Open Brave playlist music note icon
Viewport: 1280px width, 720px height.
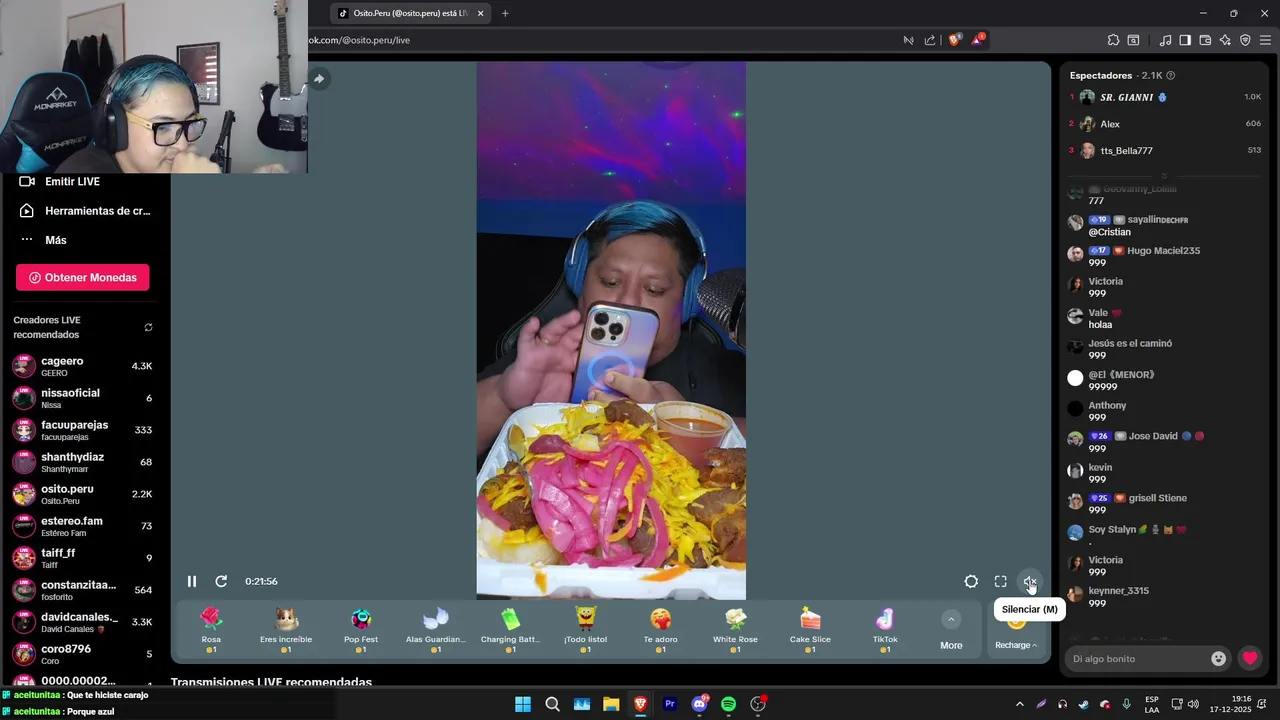click(x=1165, y=40)
